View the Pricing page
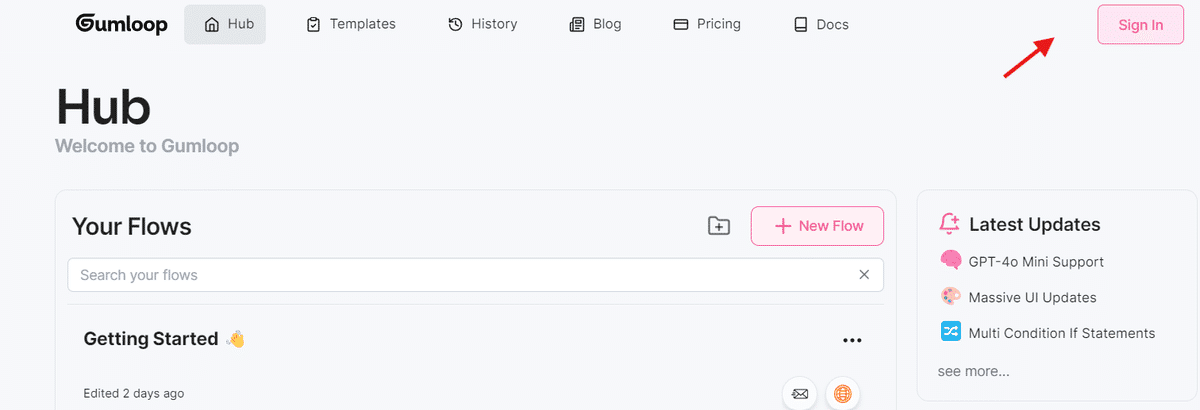Image resolution: width=1200 pixels, height=410 pixels. [707, 24]
